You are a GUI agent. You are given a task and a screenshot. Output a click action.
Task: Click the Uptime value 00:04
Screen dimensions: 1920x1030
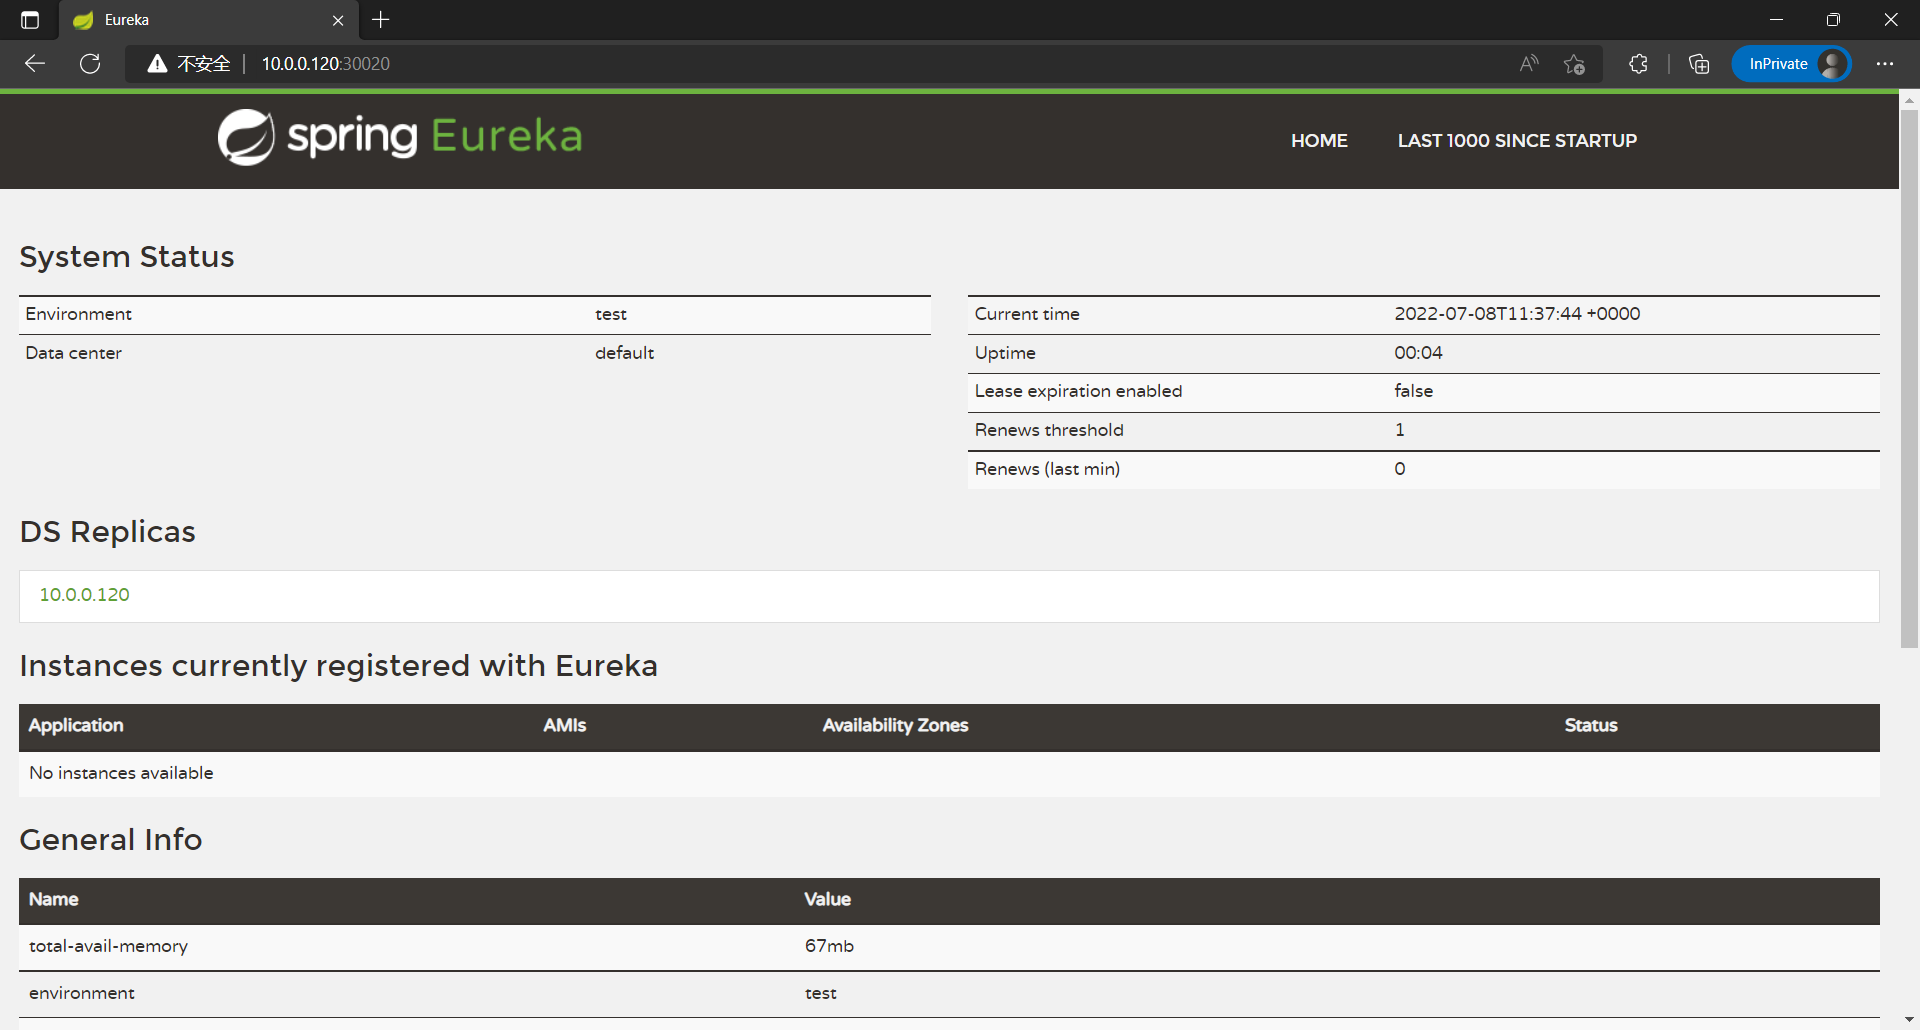[1418, 353]
